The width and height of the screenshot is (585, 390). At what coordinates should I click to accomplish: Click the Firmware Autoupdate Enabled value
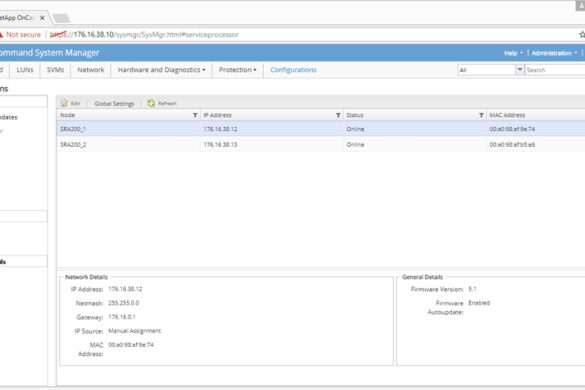pyautogui.click(x=479, y=303)
